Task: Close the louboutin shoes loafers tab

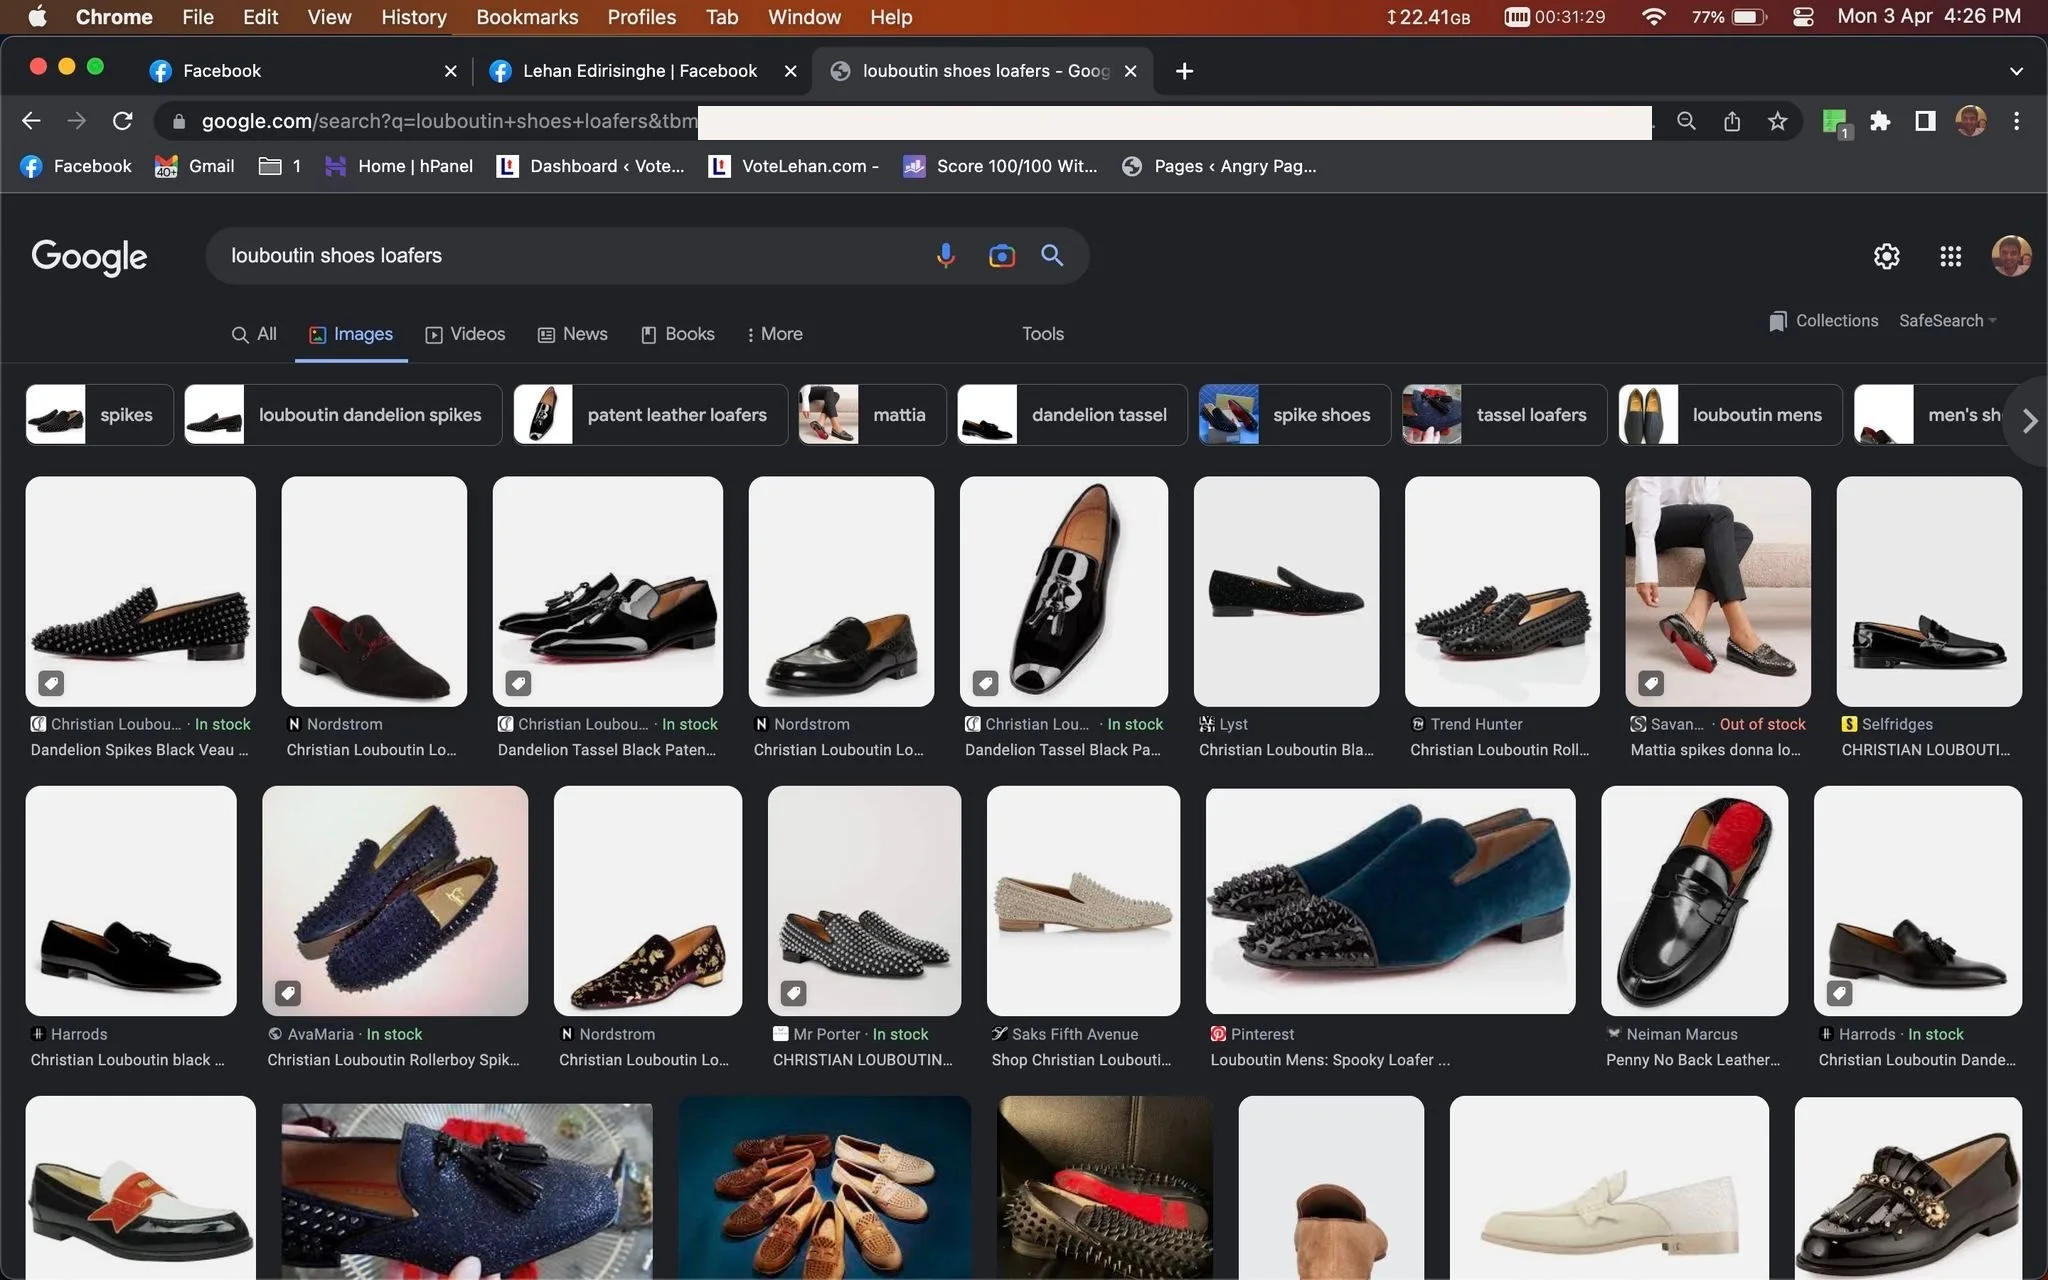Action: coord(1131,71)
